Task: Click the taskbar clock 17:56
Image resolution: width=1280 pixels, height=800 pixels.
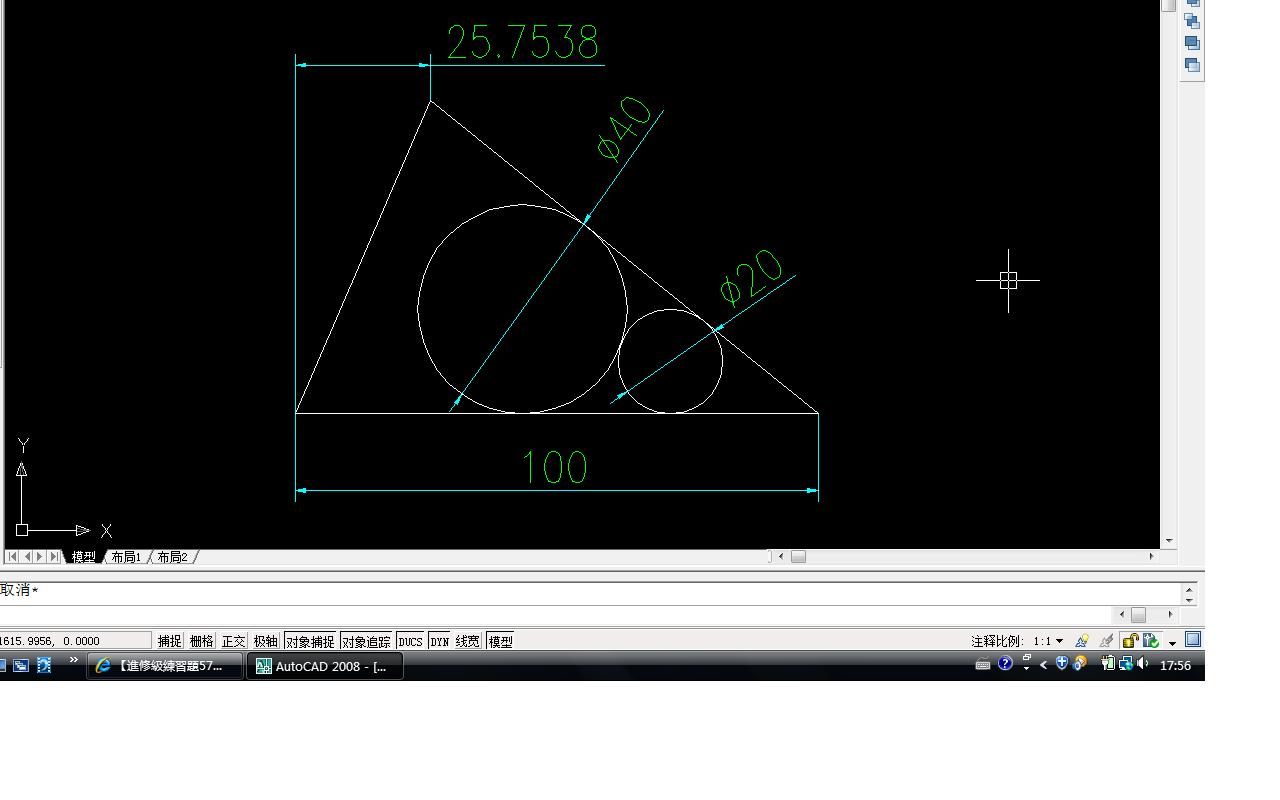Action: tap(1175, 665)
